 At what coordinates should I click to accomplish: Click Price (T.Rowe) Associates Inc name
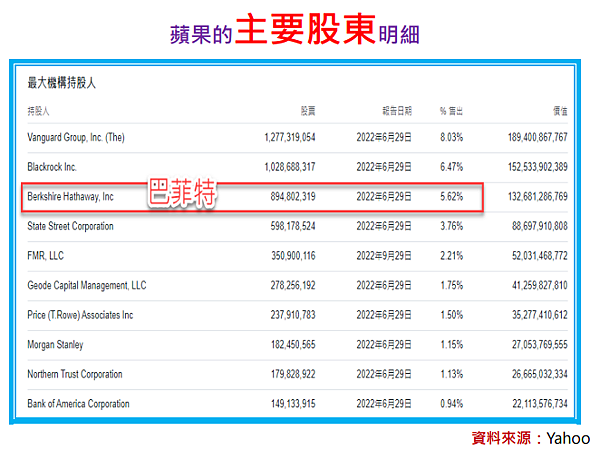click(80, 315)
